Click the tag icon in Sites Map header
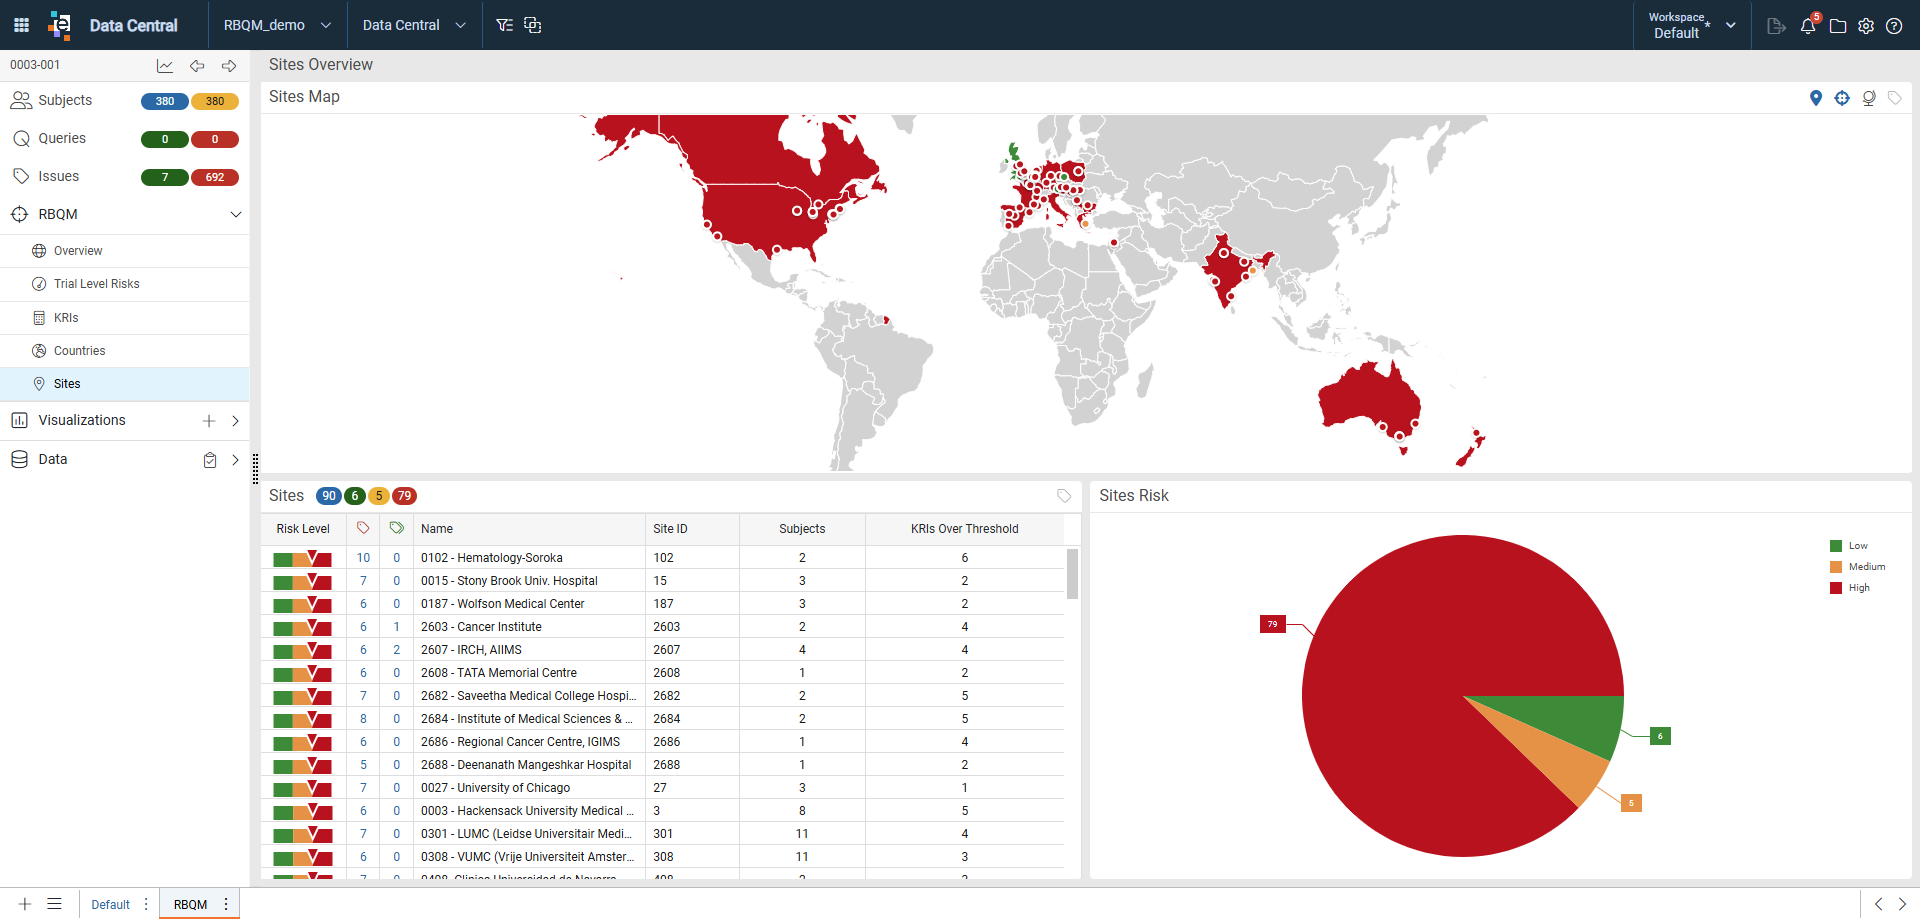This screenshot has width=1920, height=919. (x=1895, y=98)
